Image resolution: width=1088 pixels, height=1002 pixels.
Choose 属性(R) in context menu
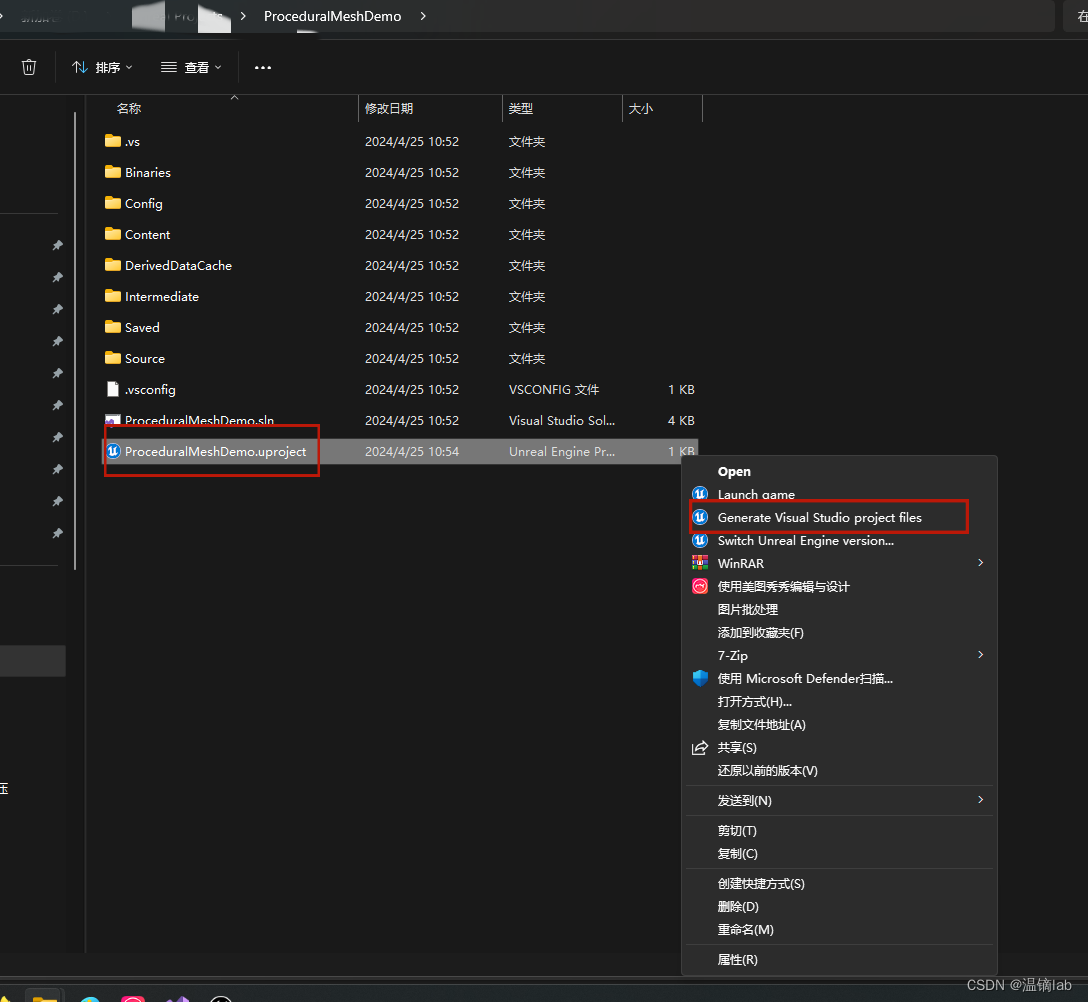(738, 960)
